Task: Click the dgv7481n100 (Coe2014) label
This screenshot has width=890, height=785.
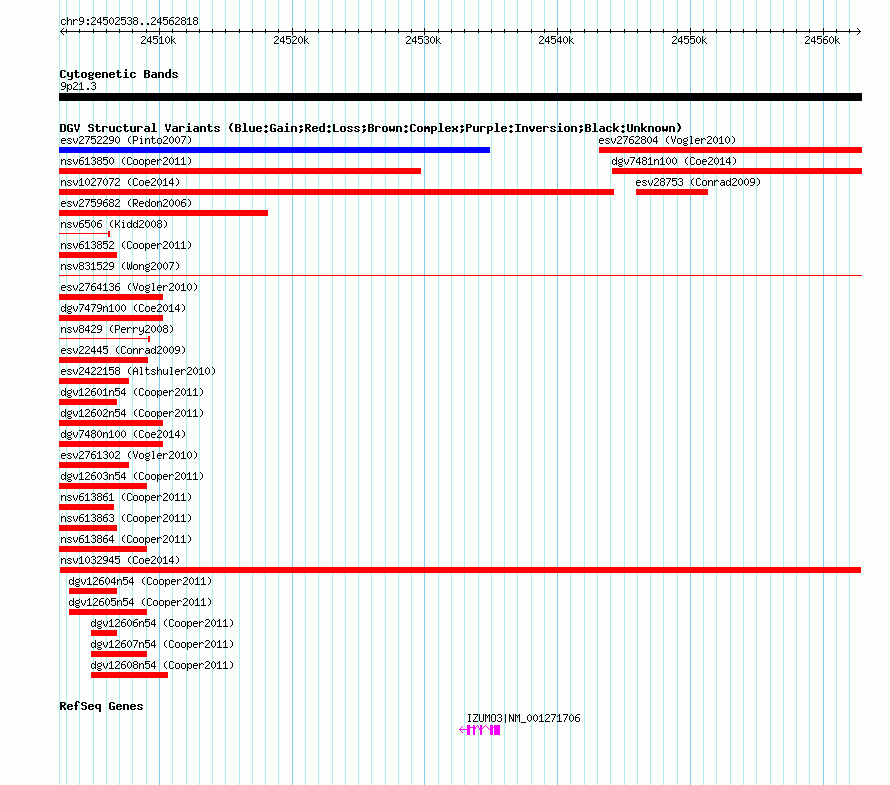Action: pyautogui.click(x=674, y=161)
